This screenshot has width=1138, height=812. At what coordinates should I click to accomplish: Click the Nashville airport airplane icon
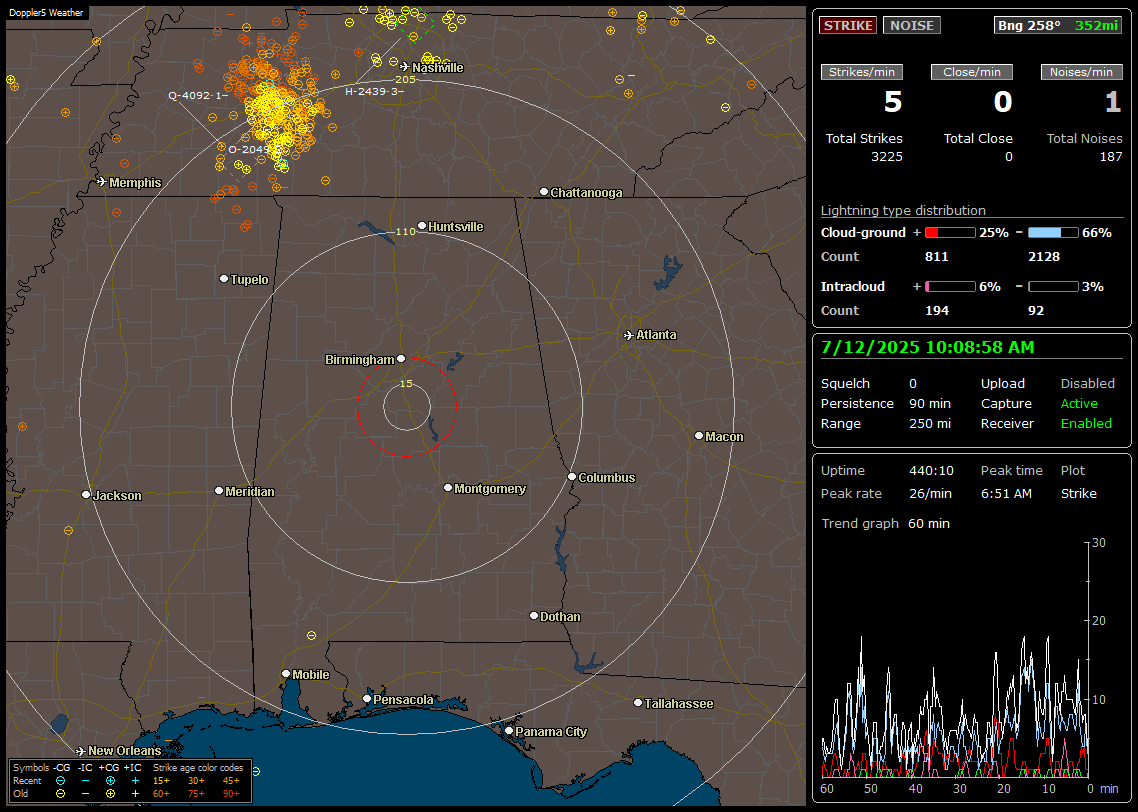tap(405, 67)
